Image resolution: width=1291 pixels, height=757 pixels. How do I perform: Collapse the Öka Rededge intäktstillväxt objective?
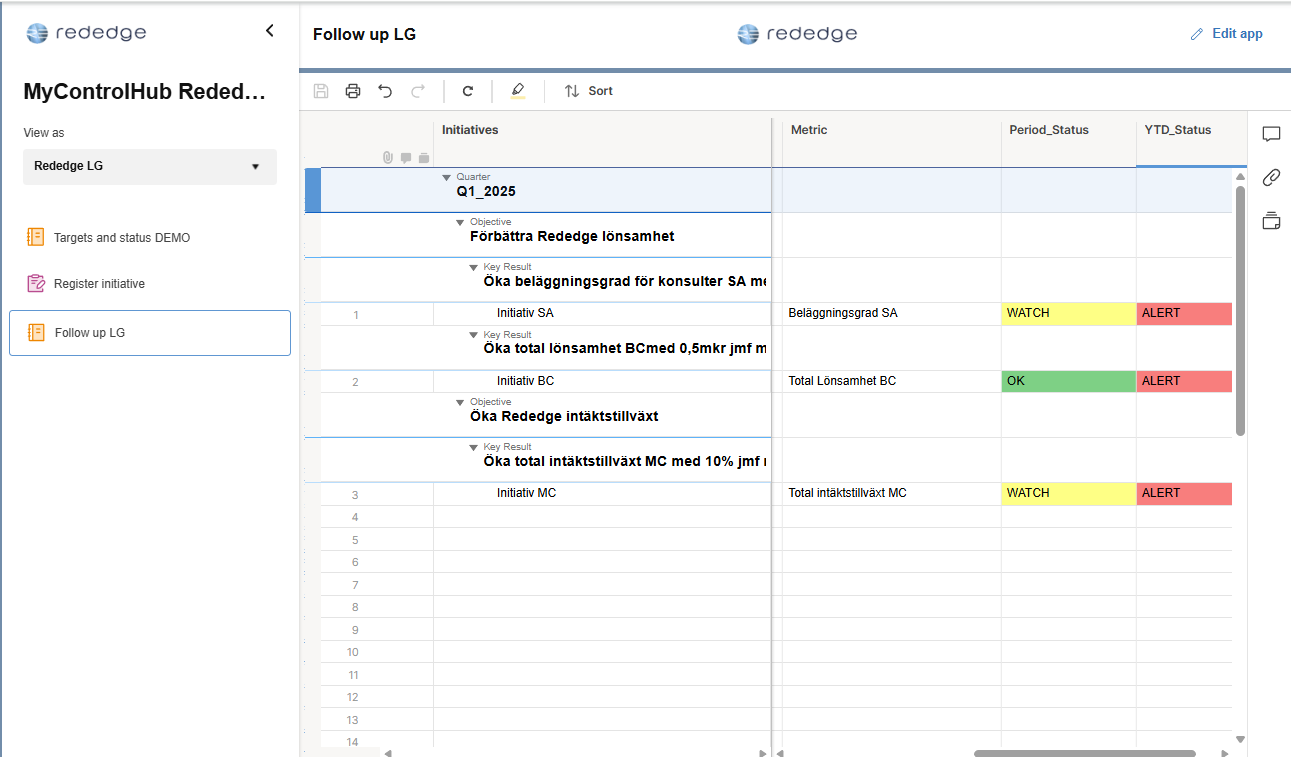click(460, 403)
